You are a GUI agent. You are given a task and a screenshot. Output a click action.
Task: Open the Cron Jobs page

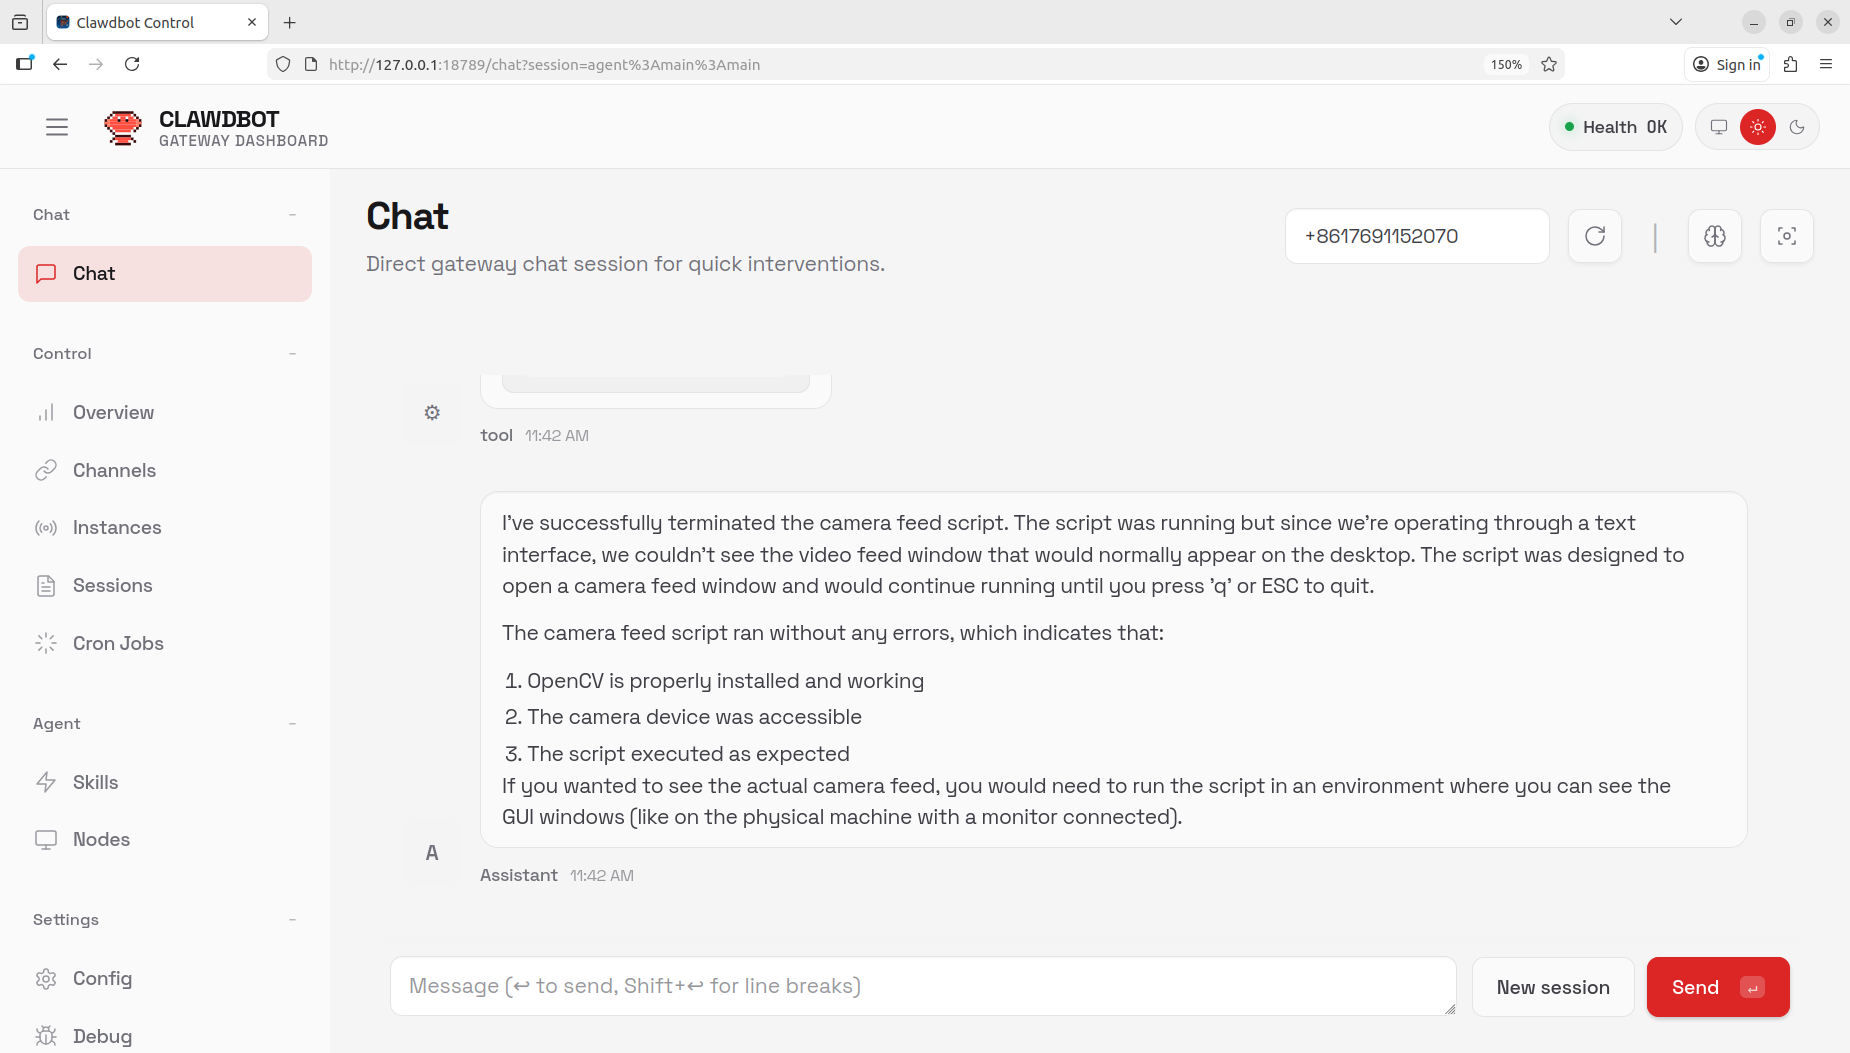pos(118,643)
